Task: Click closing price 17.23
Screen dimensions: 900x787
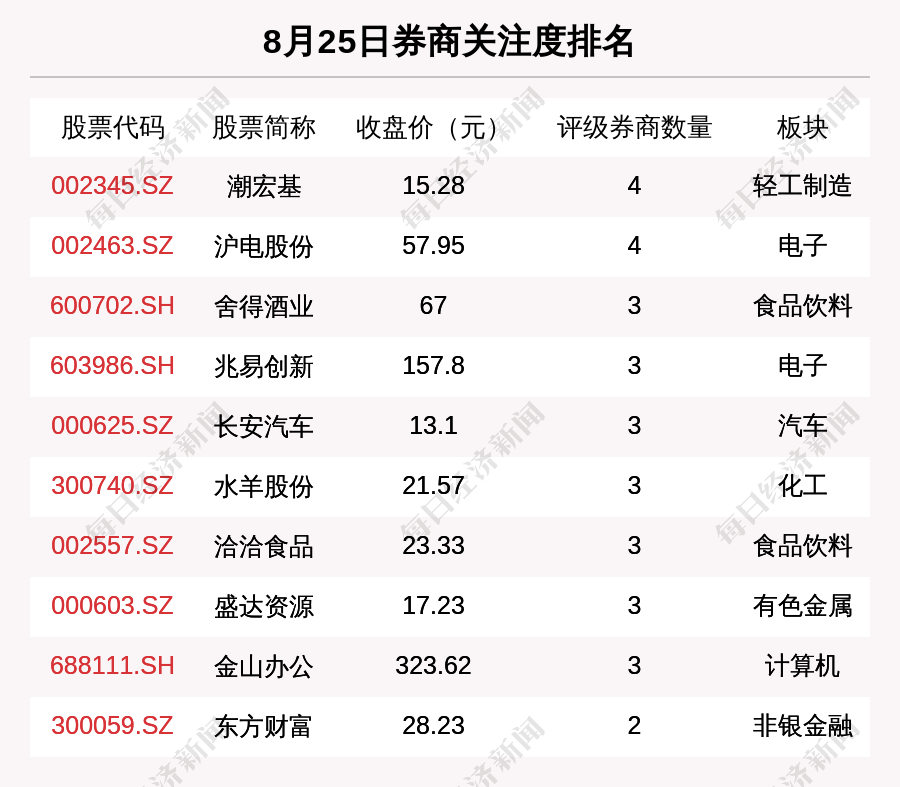Action: (x=433, y=606)
